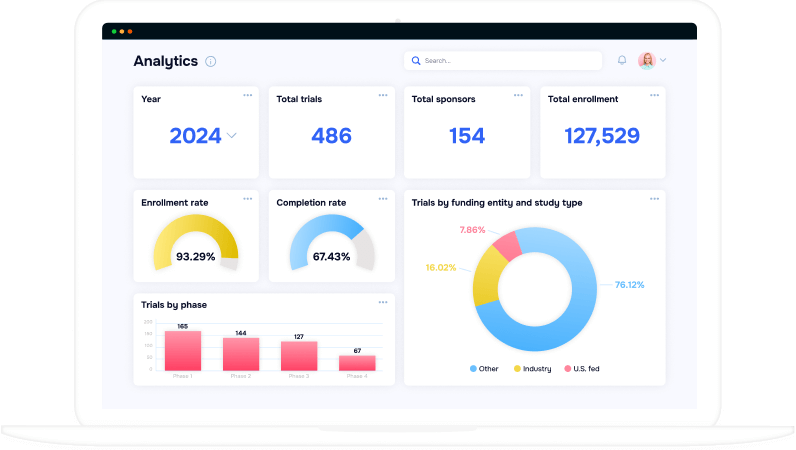Viewport: 796px width, 450px height.
Task: Click the info icon beside Analytics
Action: point(210,61)
